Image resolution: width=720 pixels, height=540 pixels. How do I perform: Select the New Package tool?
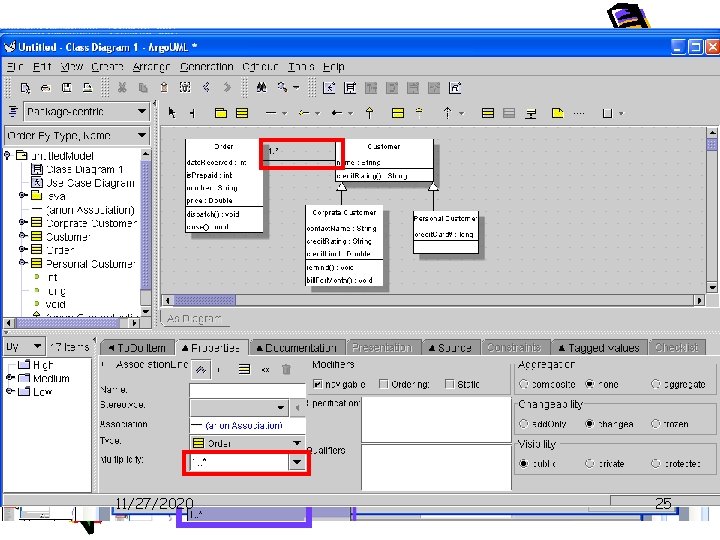220,112
